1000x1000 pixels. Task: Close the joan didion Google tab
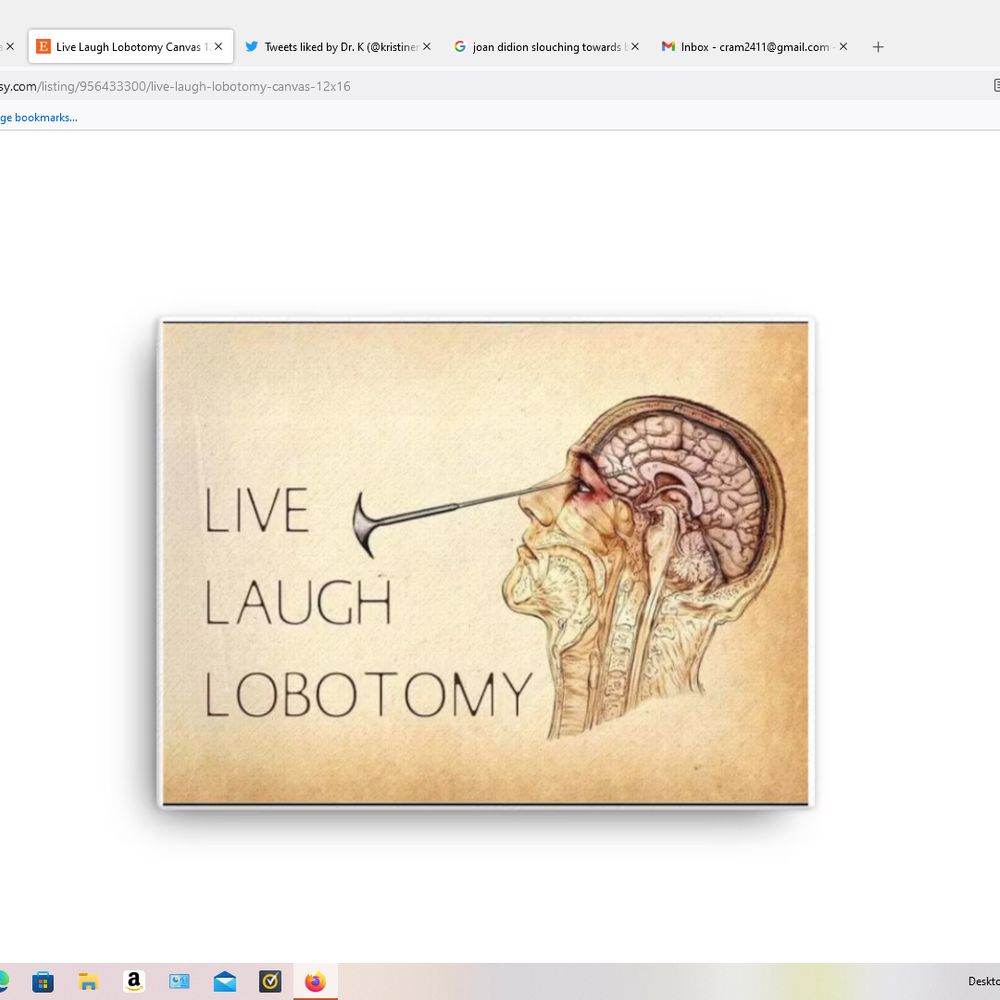coord(635,47)
